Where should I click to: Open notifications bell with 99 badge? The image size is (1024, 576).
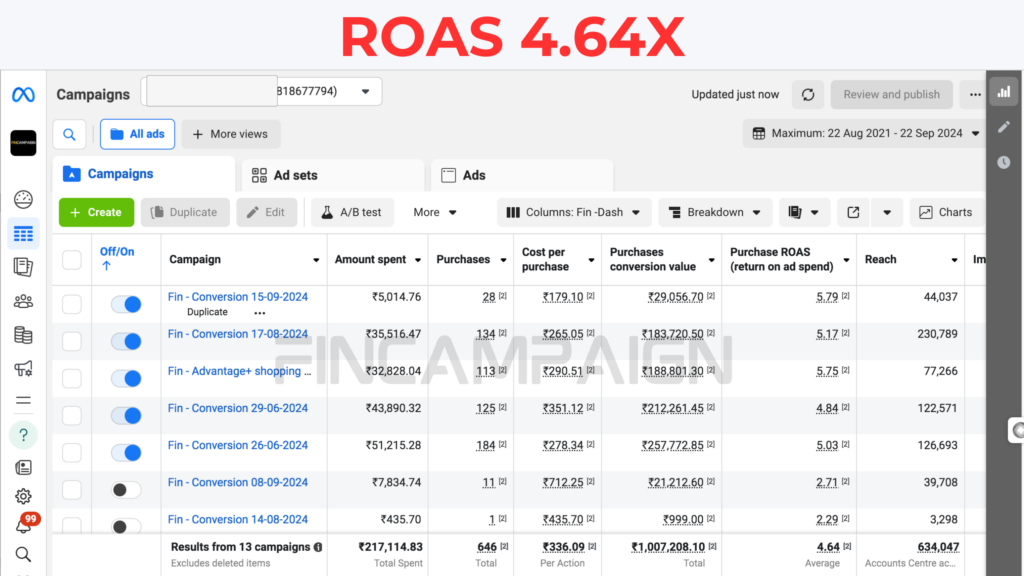tap(23, 525)
